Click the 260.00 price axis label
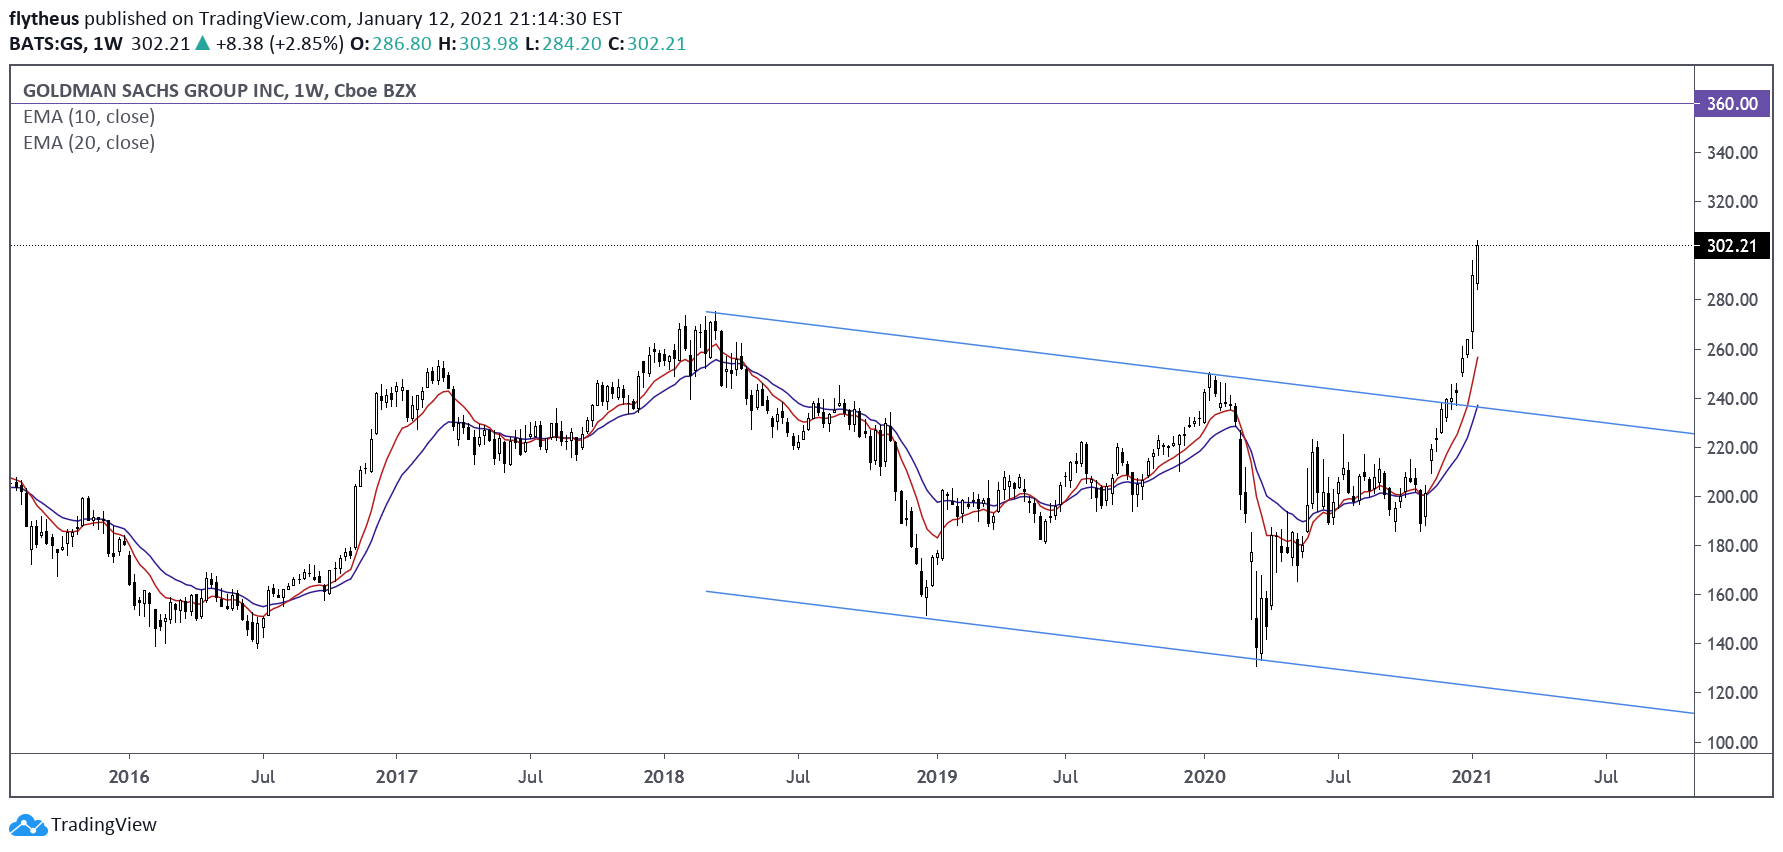Image resolution: width=1783 pixels, height=852 pixels. point(1732,350)
